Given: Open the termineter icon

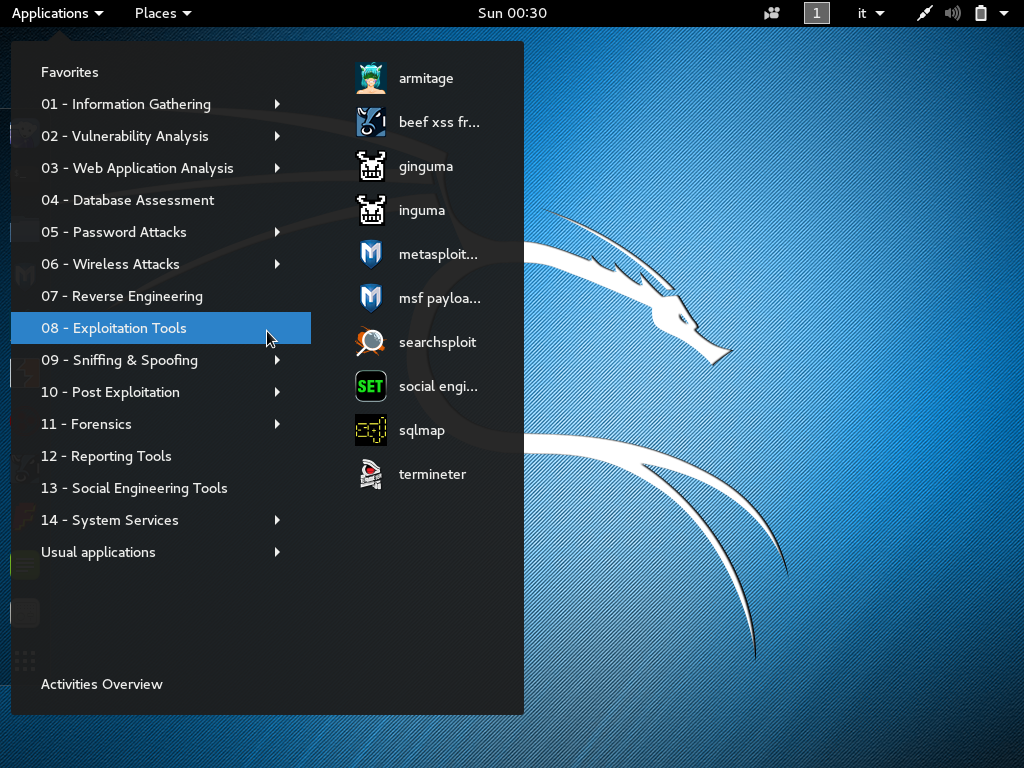Looking at the screenshot, I should point(371,474).
